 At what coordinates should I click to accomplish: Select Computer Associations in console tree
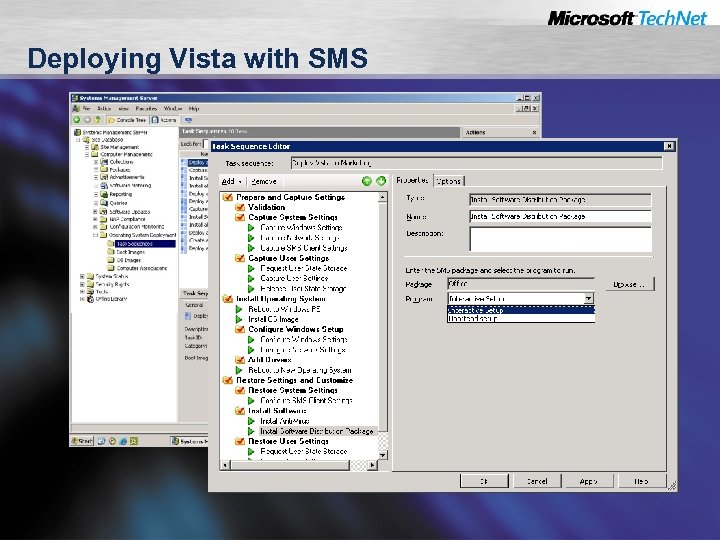(x=142, y=268)
